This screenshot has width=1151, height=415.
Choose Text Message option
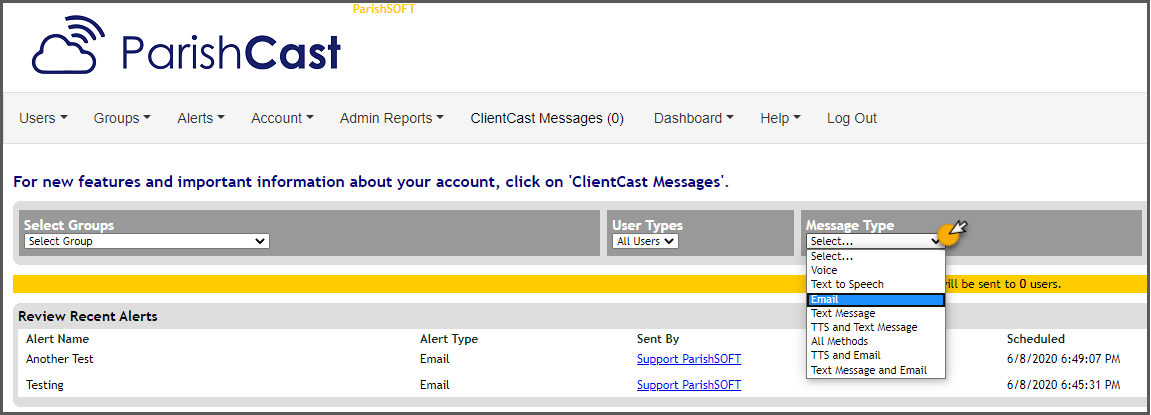875,314
